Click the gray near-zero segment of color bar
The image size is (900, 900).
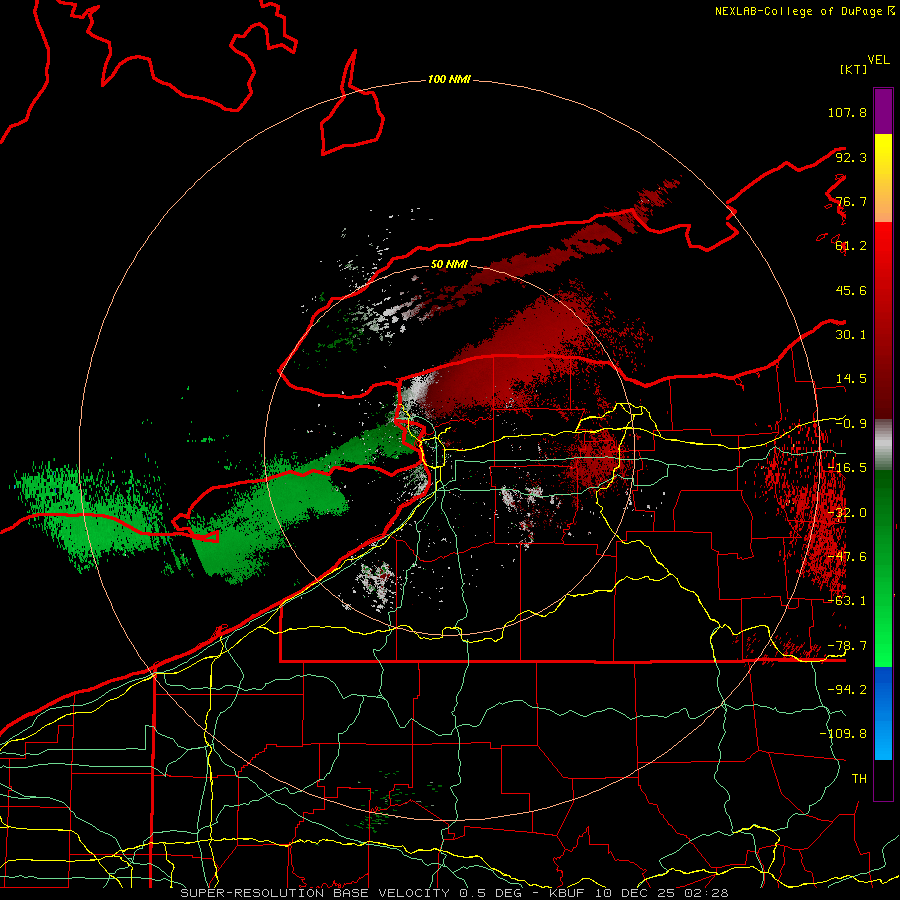883,445
